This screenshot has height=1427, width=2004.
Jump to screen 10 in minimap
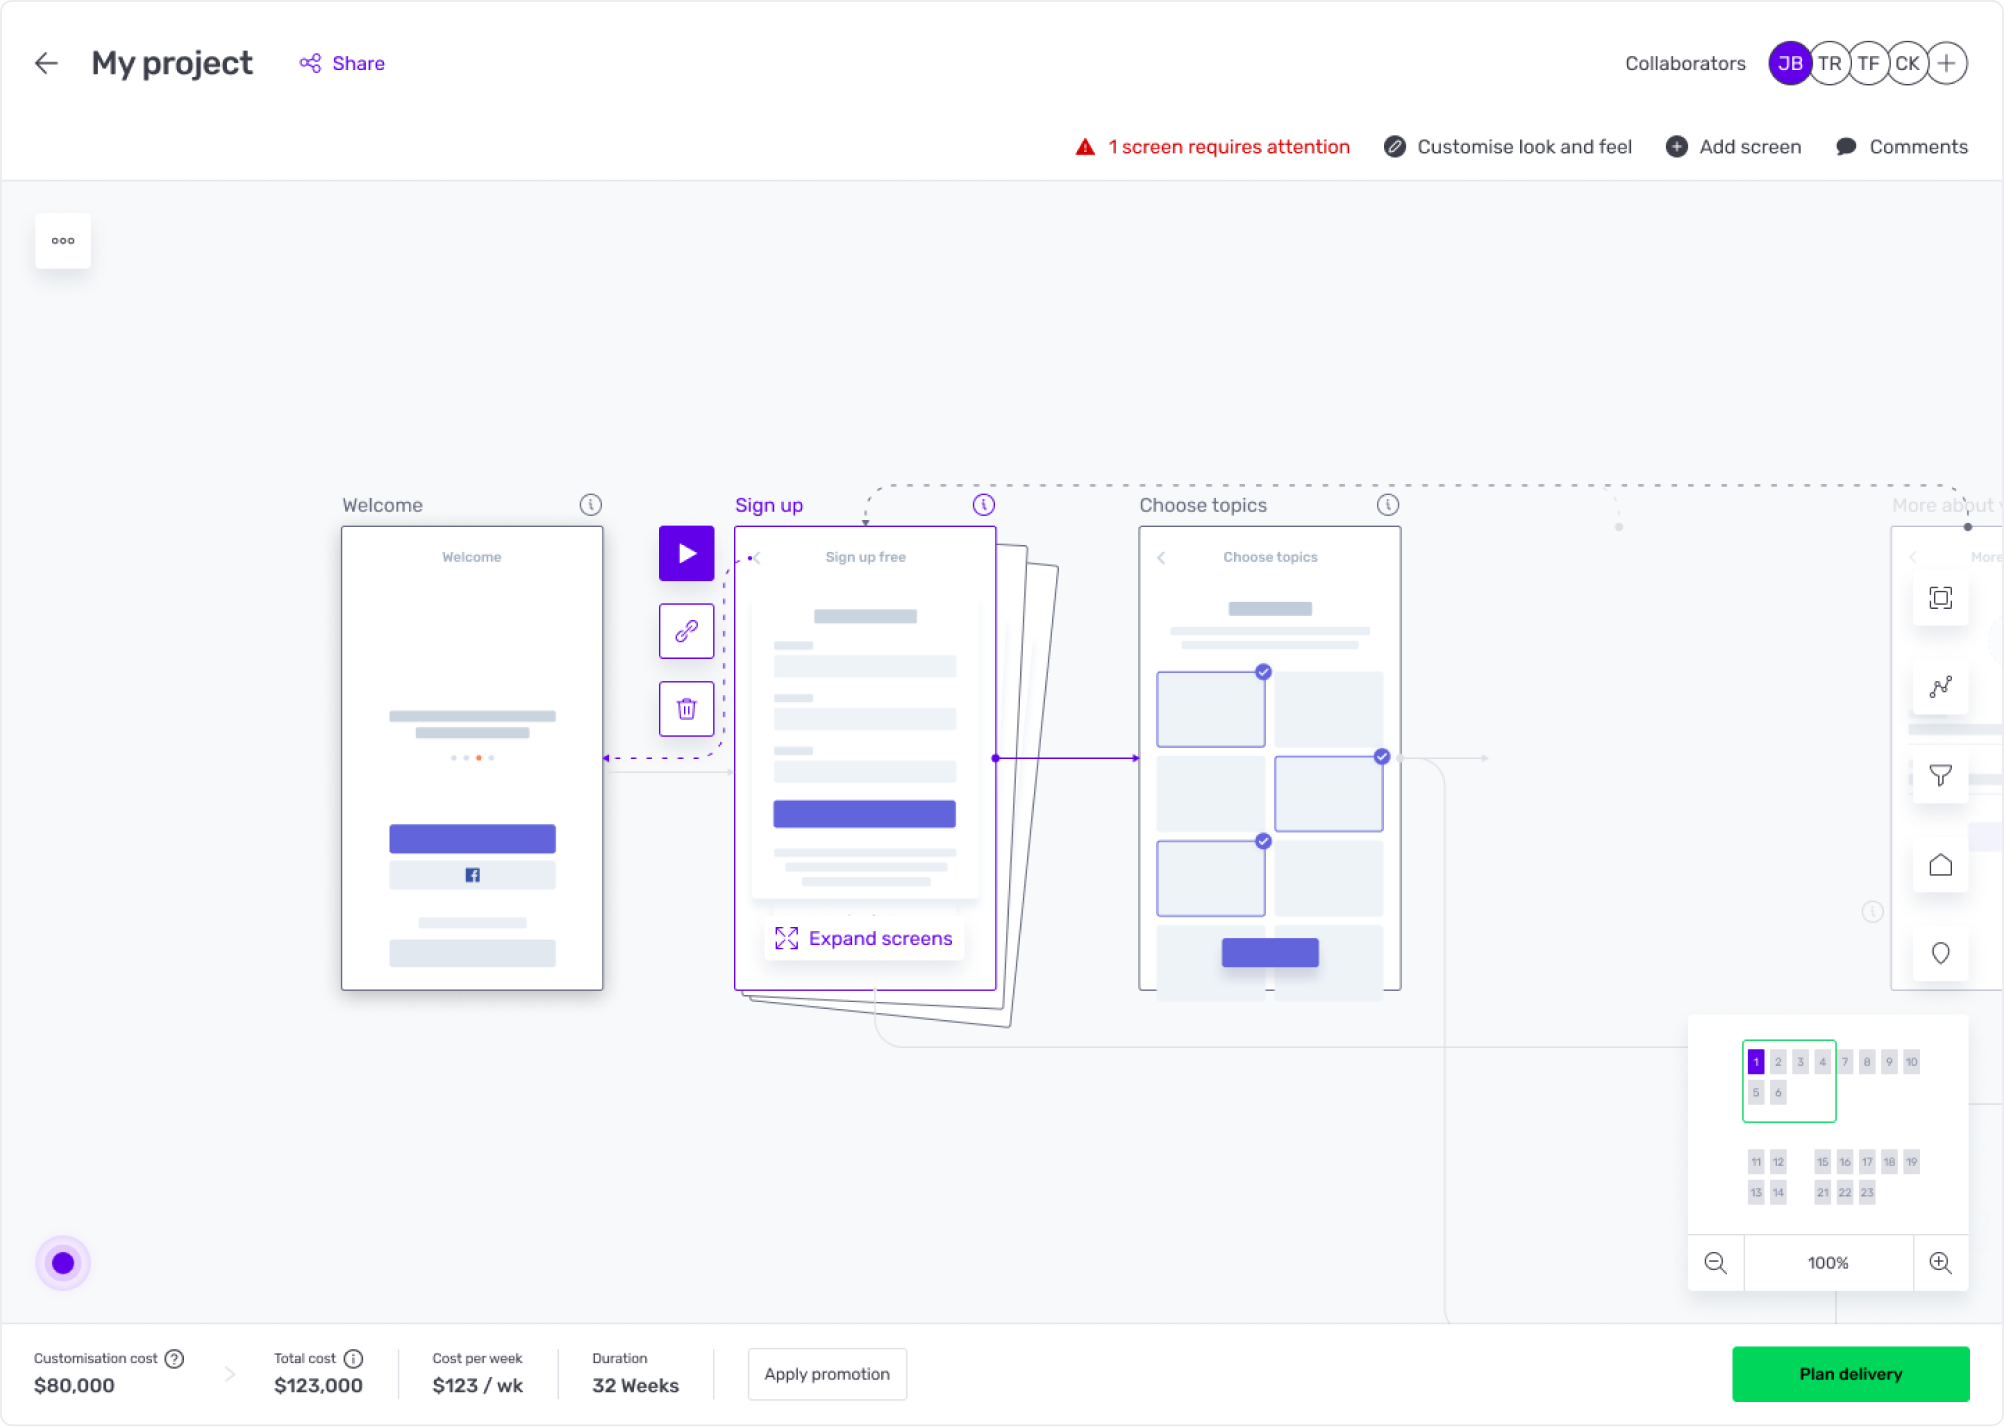point(1911,1061)
